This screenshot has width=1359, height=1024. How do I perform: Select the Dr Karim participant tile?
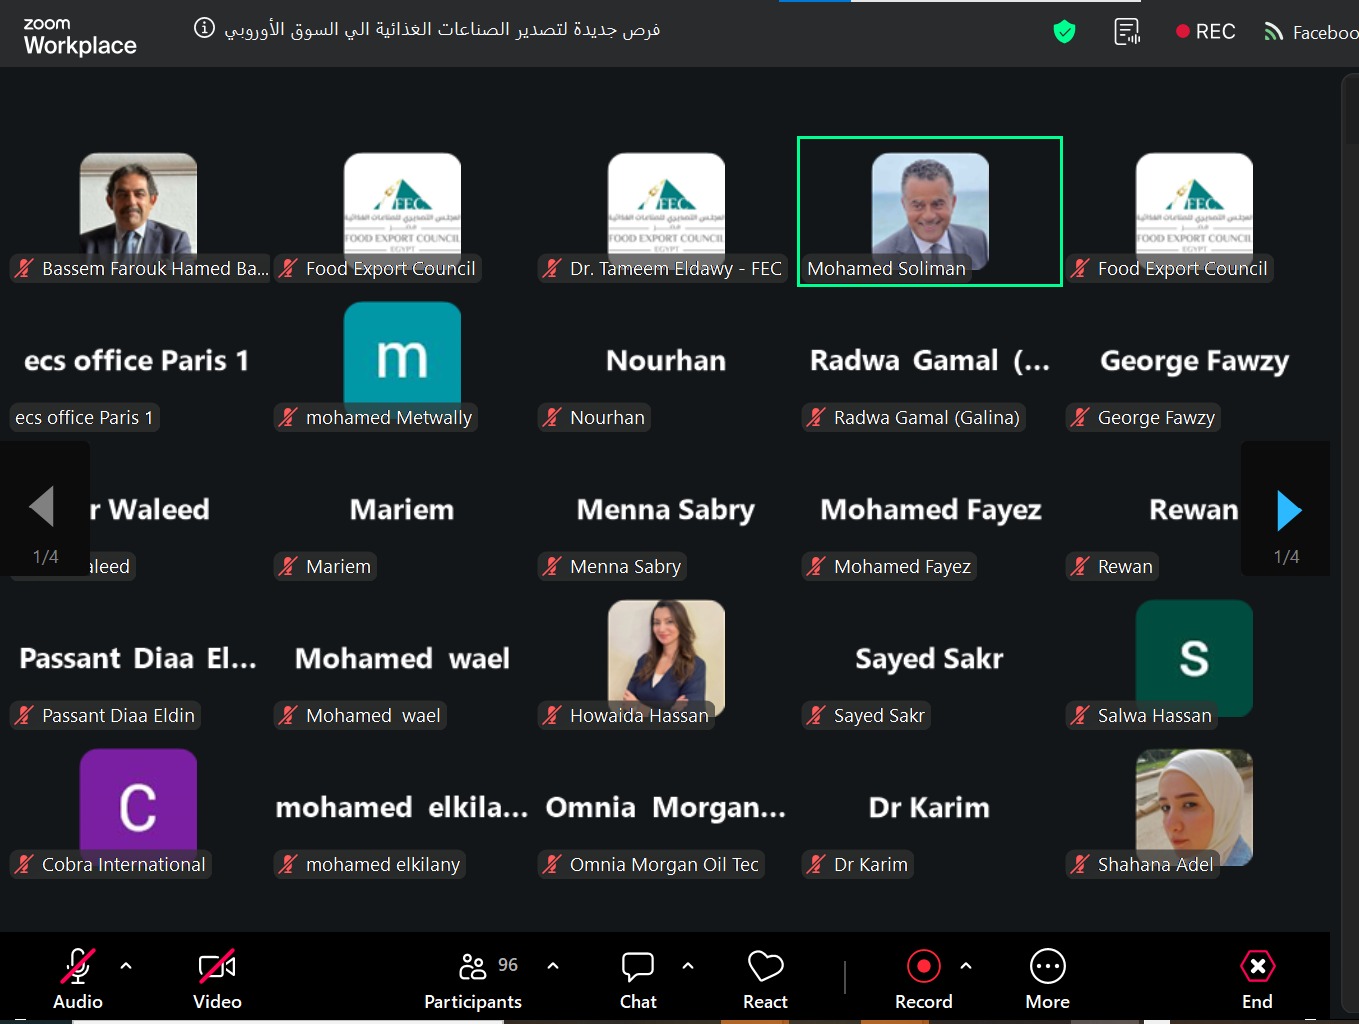point(930,807)
